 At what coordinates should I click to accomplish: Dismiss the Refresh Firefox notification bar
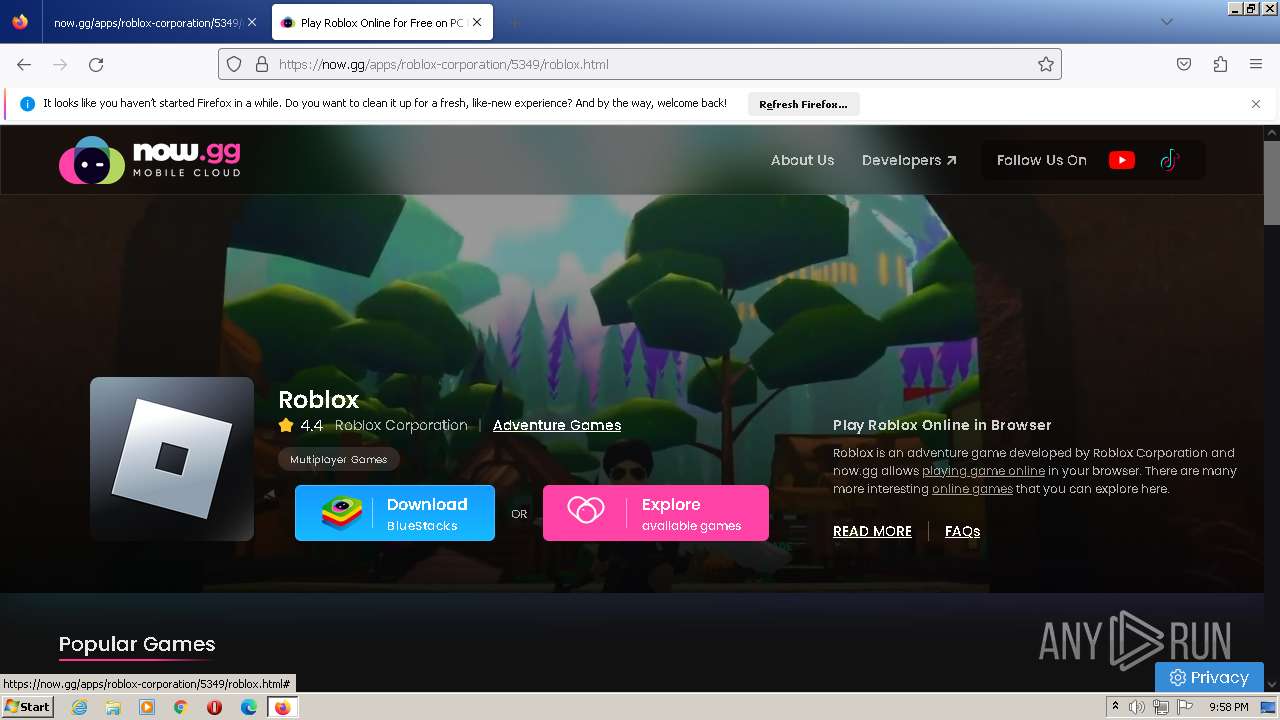1256,104
